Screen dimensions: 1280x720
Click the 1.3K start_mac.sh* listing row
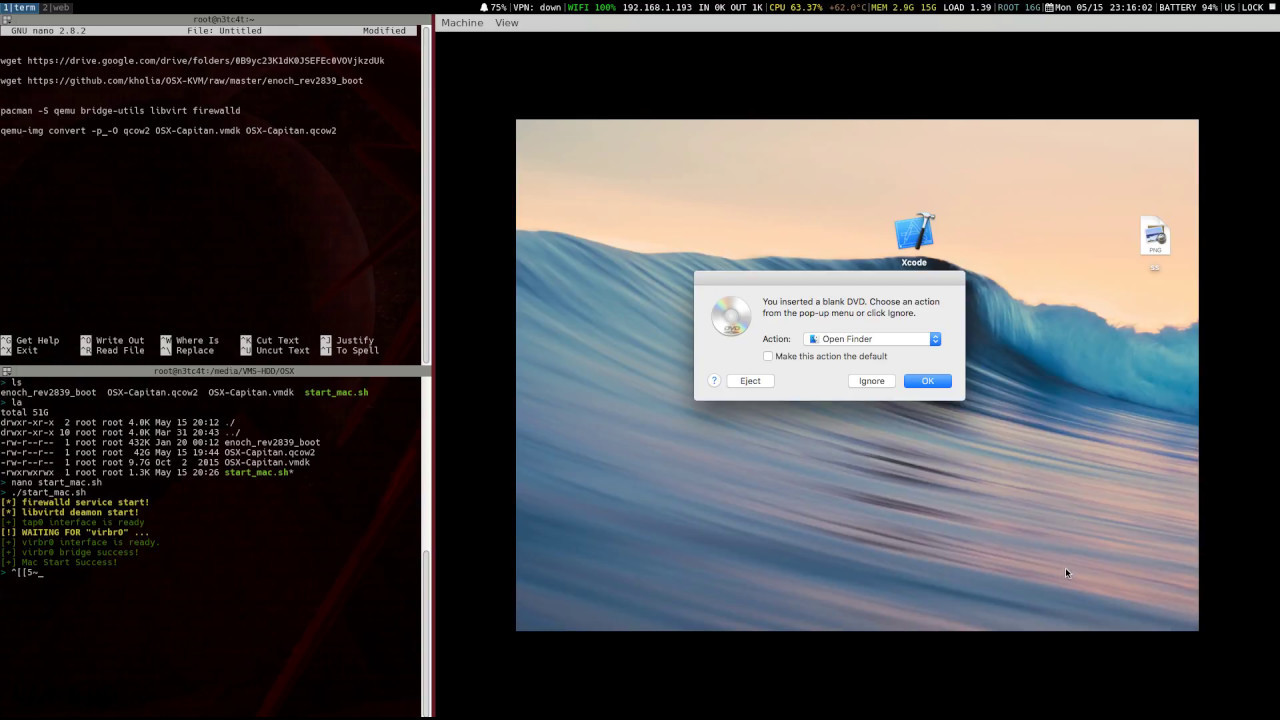147,472
